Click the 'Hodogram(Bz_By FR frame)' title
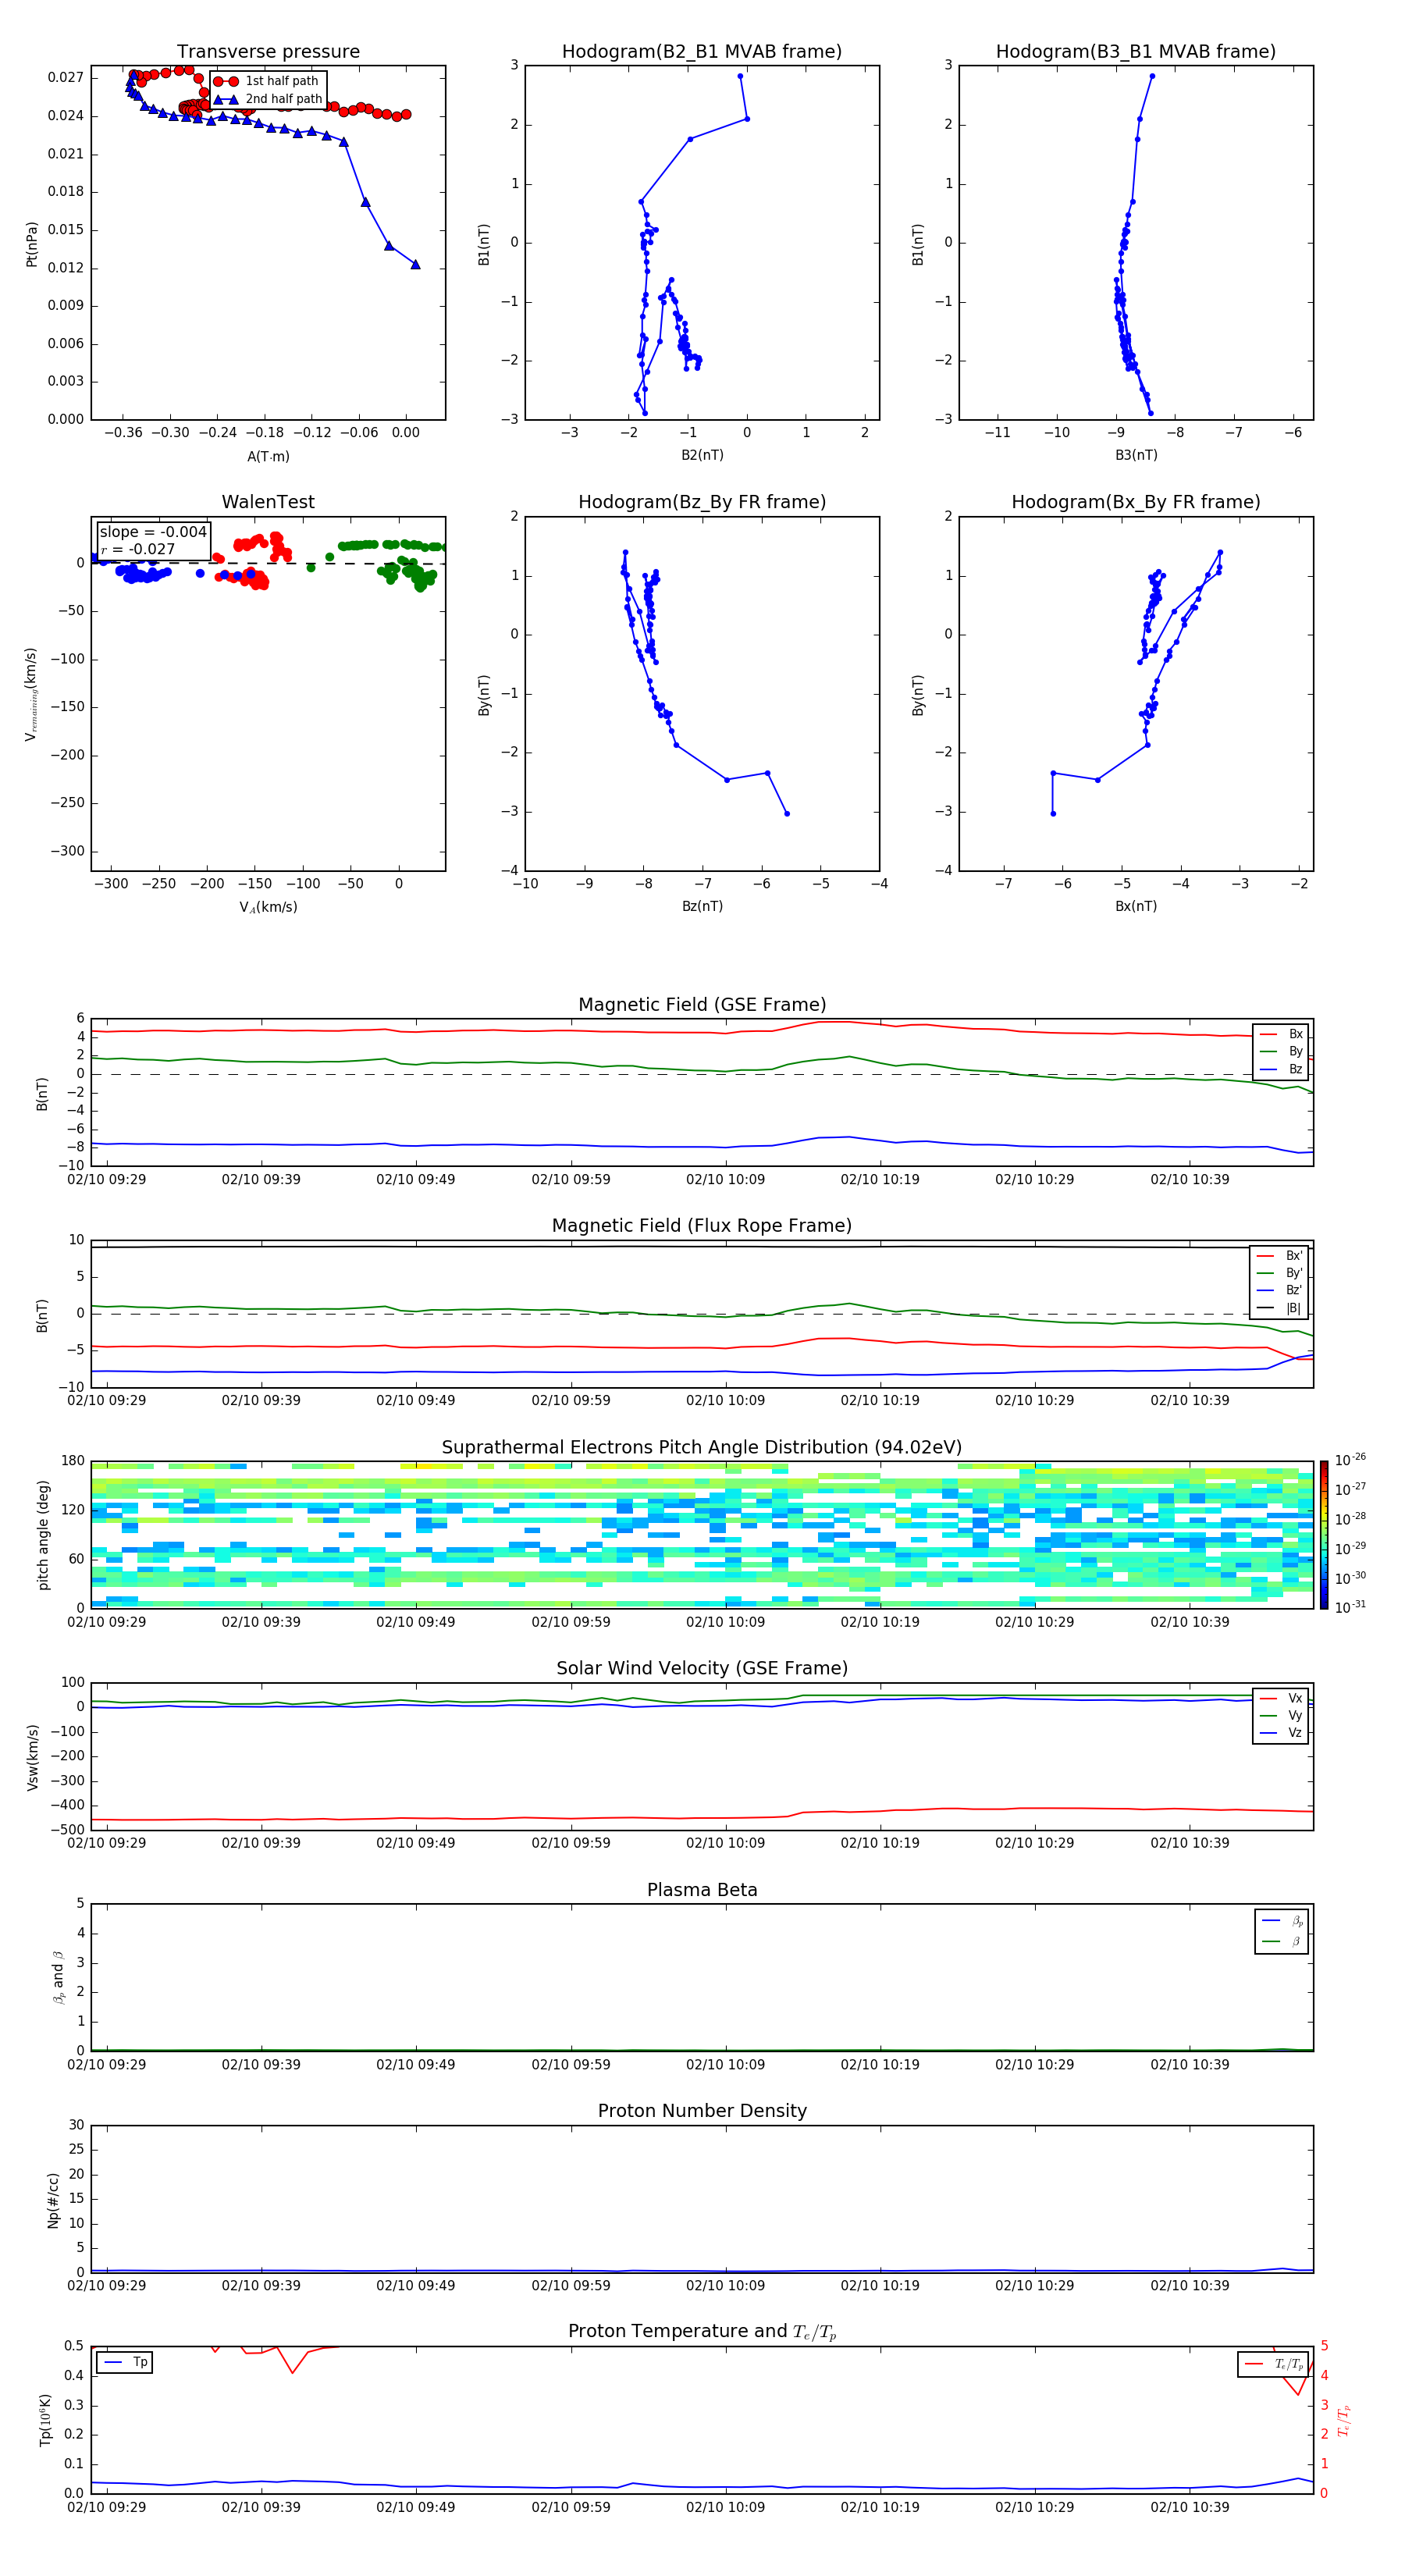The width and height of the screenshot is (1405, 2576). pyautogui.click(x=702, y=502)
